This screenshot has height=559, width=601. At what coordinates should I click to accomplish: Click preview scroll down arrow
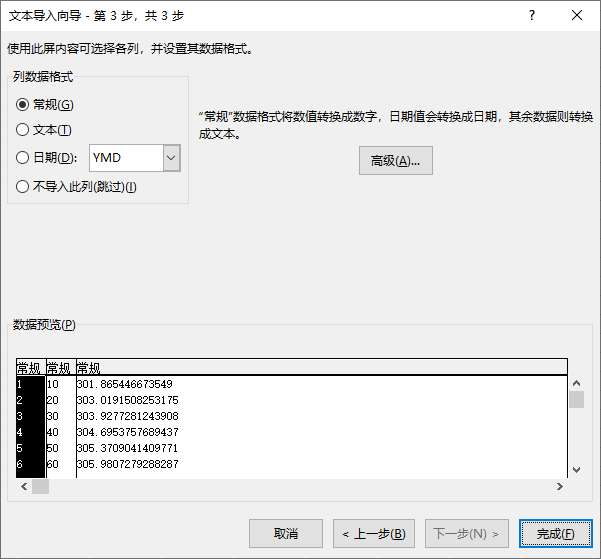576,470
